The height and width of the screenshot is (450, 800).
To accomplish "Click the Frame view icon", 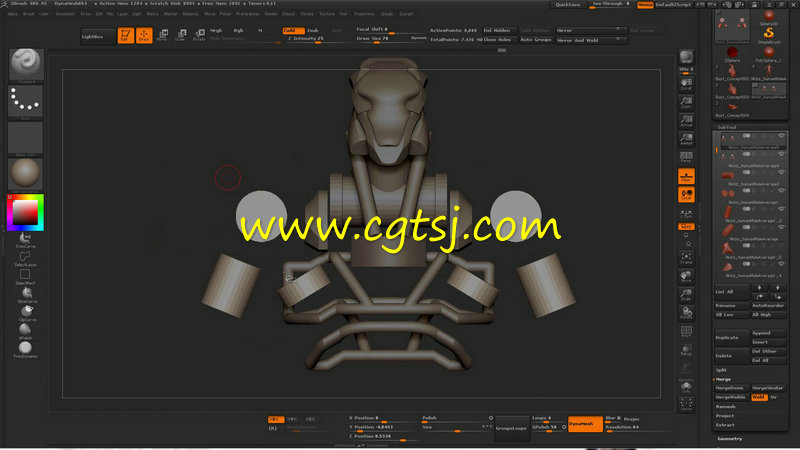I will coord(686,258).
